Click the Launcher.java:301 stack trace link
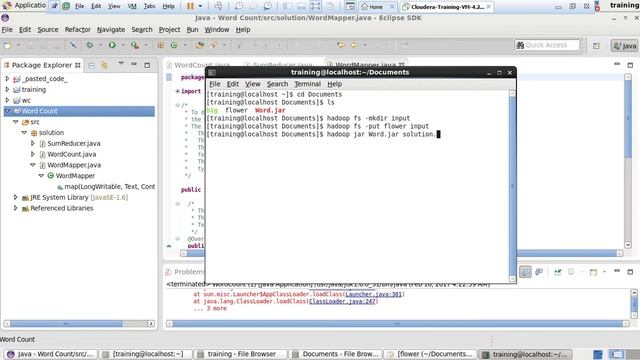Screen dimensions: 640x360 (x=374, y=294)
